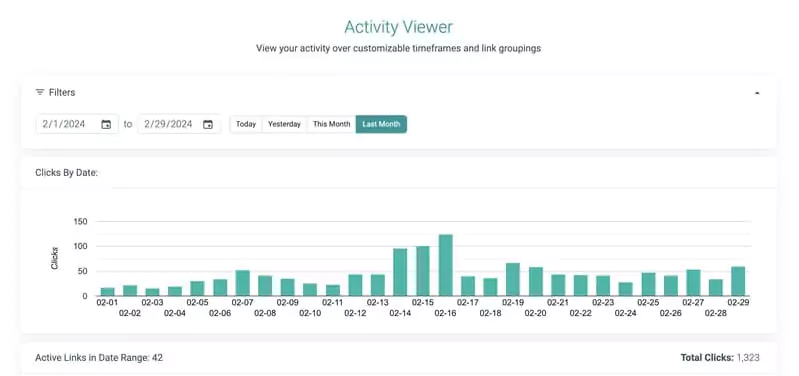Click the 50 y-axis value on the chart
Image resolution: width=799 pixels, height=376 pixels.
(83, 271)
